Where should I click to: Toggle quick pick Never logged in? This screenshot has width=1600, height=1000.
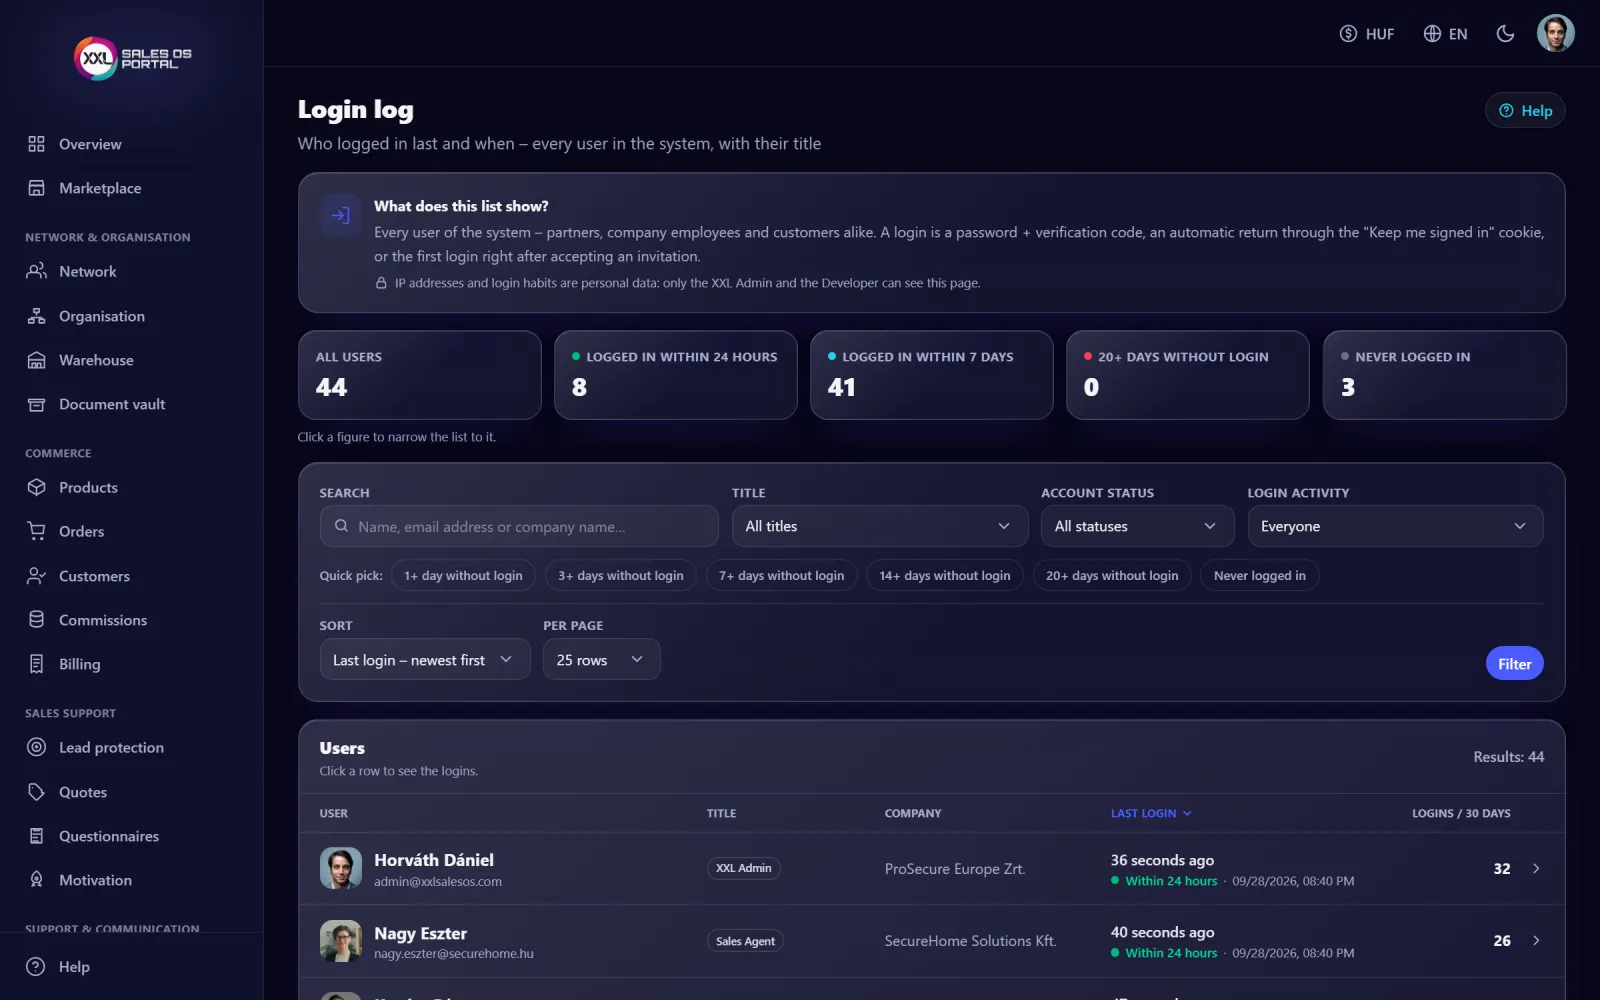[x=1260, y=576]
